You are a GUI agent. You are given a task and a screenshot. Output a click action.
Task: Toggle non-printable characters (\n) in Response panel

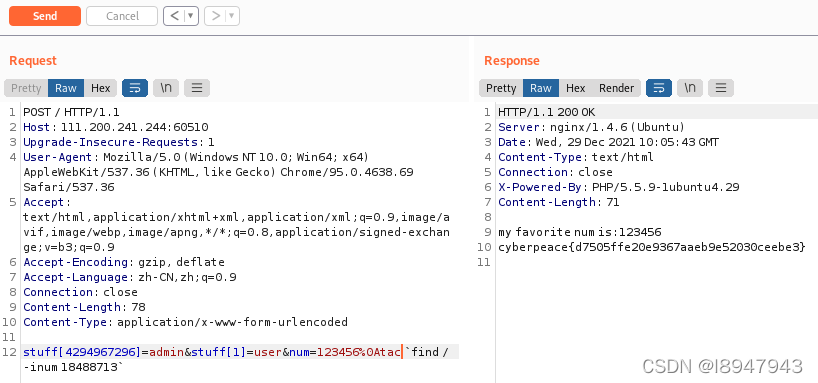690,88
